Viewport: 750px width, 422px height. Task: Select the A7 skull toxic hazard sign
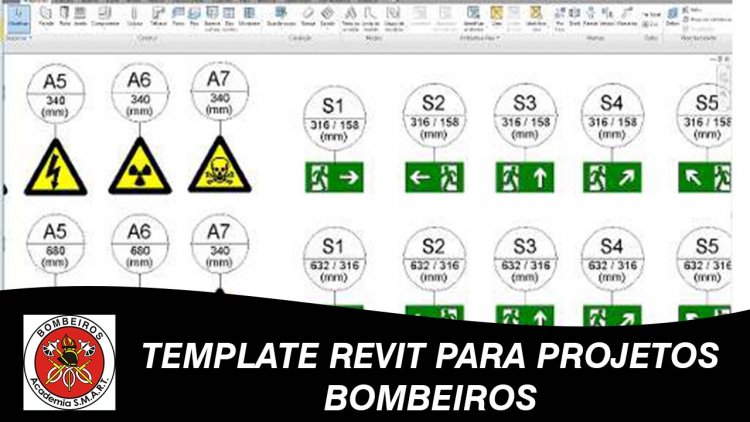[x=220, y=165]
